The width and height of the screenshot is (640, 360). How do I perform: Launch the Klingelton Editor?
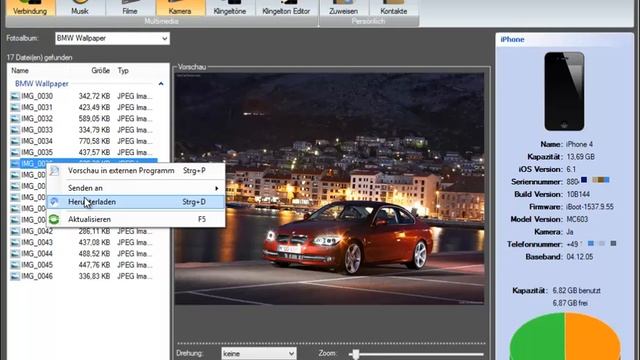click(286, 8)
